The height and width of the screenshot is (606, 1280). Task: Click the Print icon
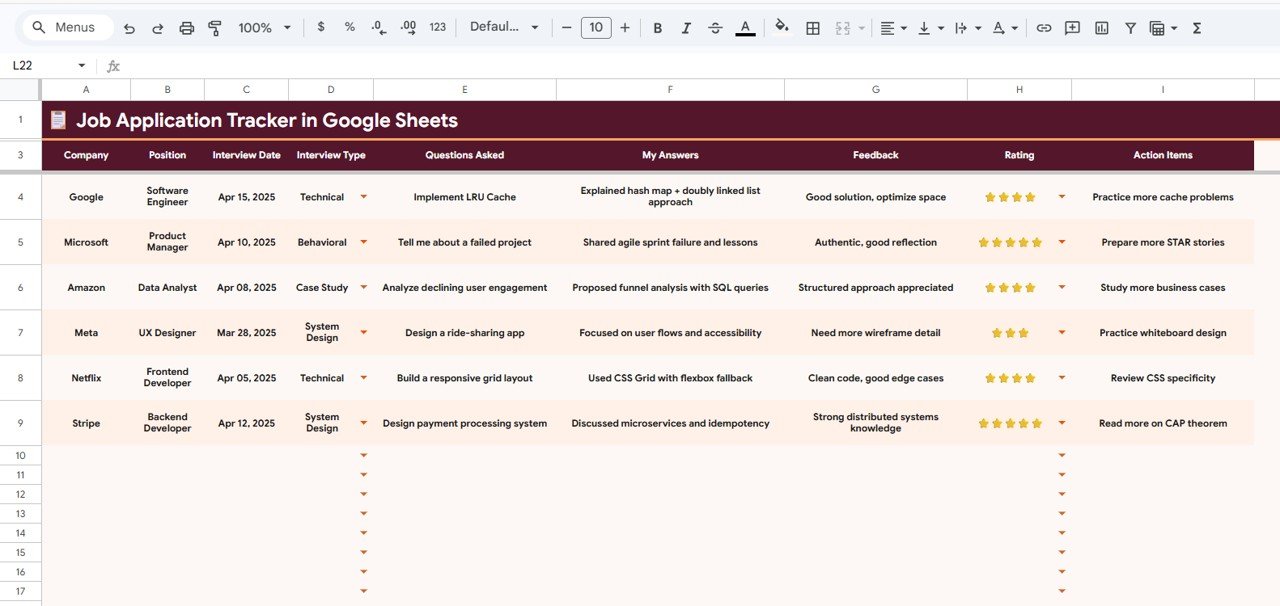pos(186,28)
